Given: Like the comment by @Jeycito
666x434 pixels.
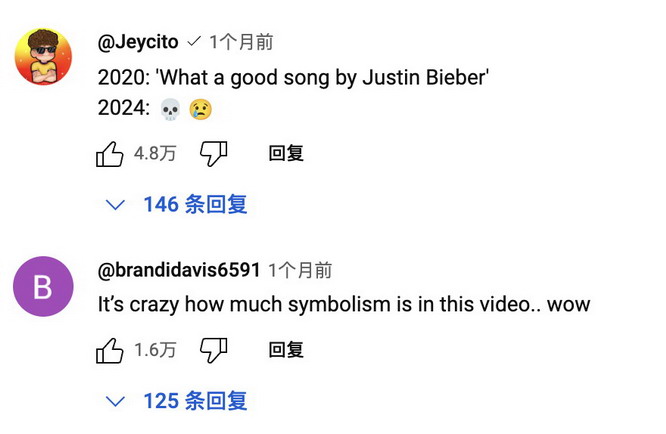Looking at the screenshot, I should pyautogui.click(x=109, y=154).
